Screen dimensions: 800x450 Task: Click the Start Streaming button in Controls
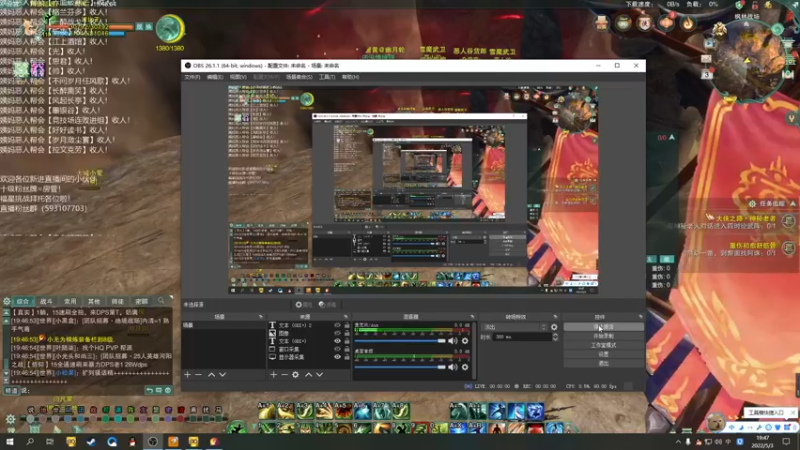point(603,327)
